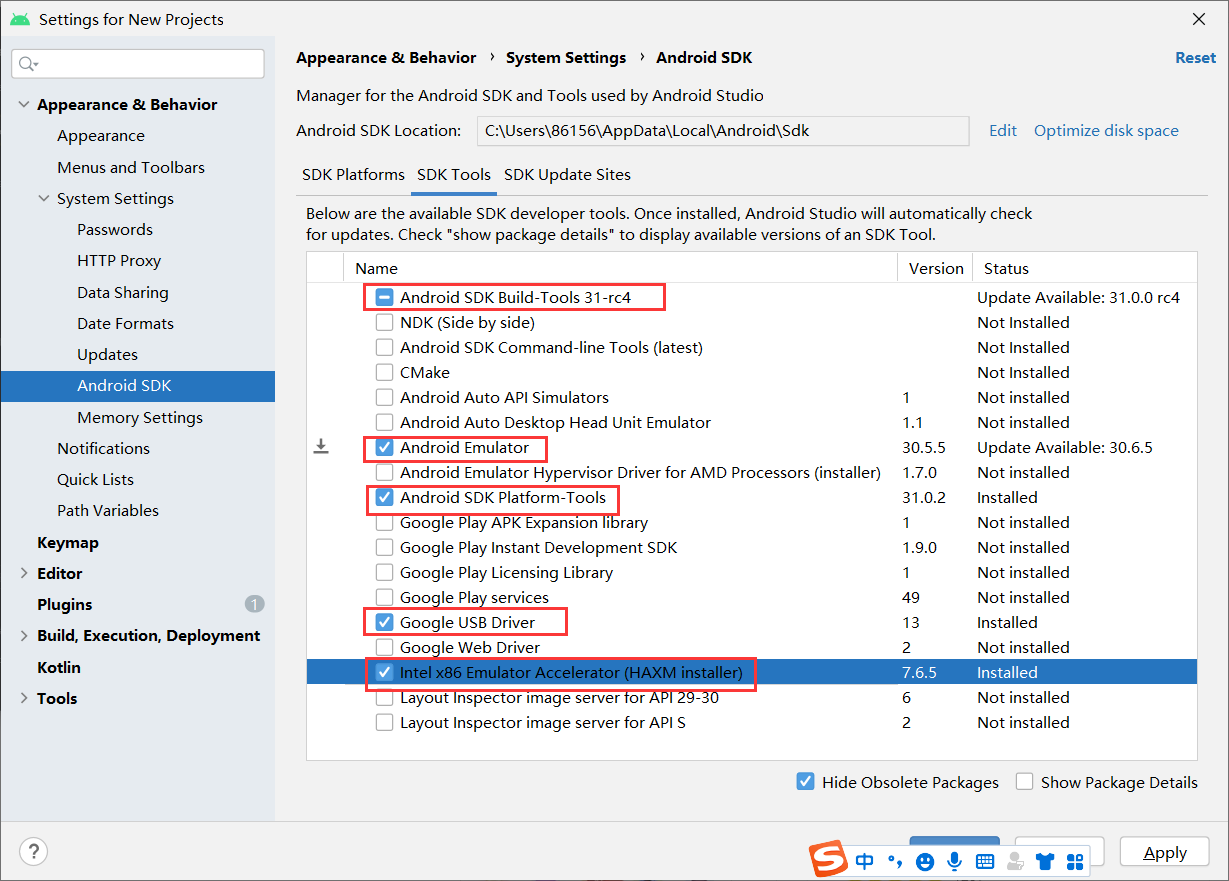
Task: Click the Optimize disk space link
Action: point(1106,130)
